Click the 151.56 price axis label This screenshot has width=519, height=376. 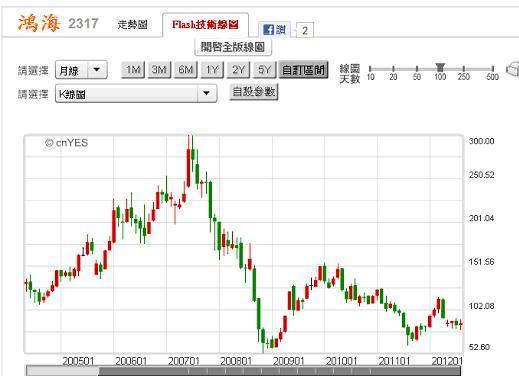point(481,262)
